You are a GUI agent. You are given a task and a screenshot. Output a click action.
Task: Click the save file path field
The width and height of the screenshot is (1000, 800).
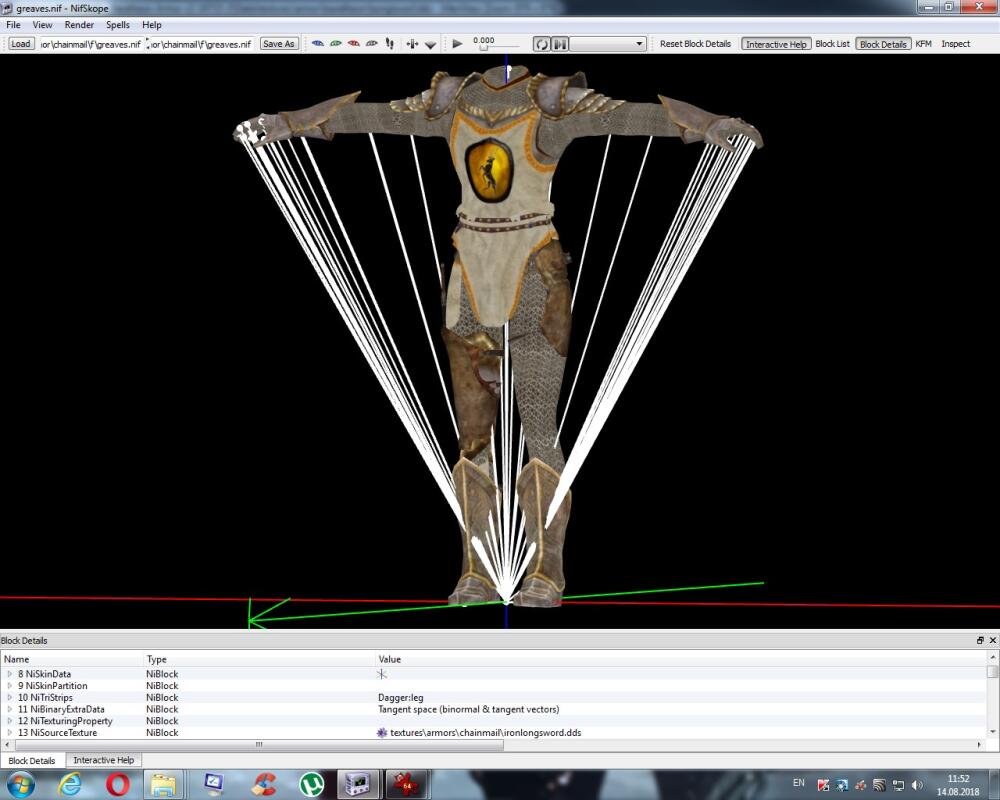202,44
